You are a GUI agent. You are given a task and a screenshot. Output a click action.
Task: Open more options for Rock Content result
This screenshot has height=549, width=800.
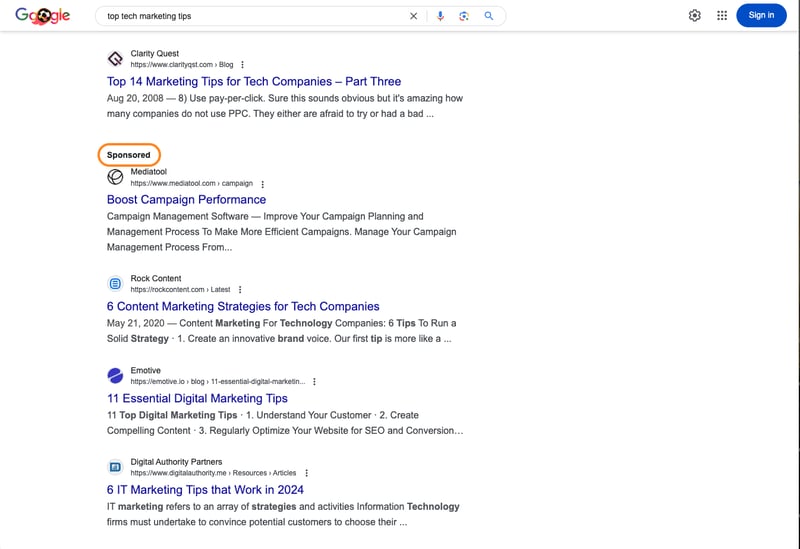(x=240, y=290)
